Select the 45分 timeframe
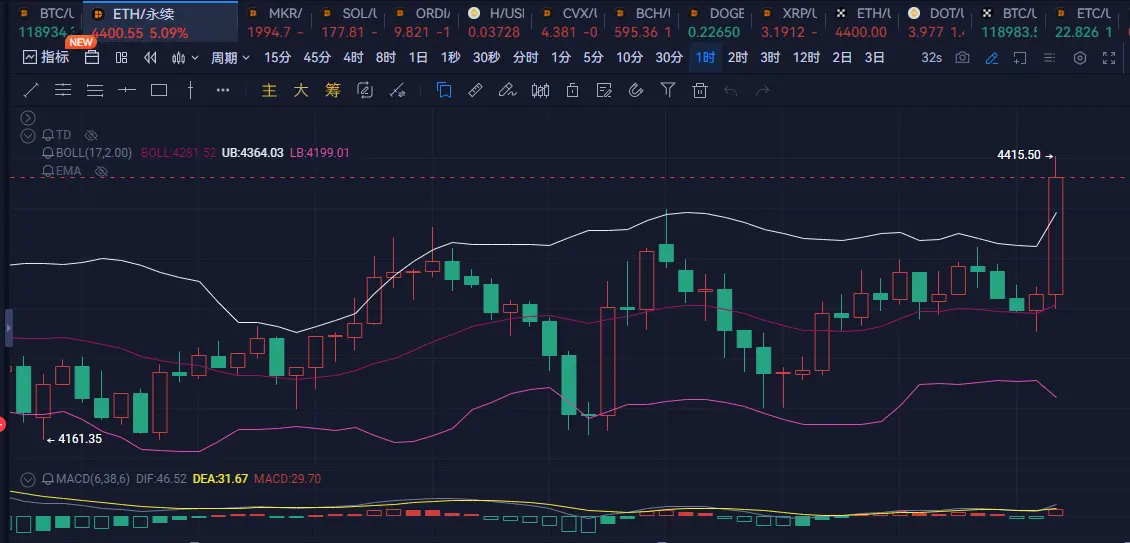The height and width of the screenshot is (543, 1130). (x=316, y=58)
